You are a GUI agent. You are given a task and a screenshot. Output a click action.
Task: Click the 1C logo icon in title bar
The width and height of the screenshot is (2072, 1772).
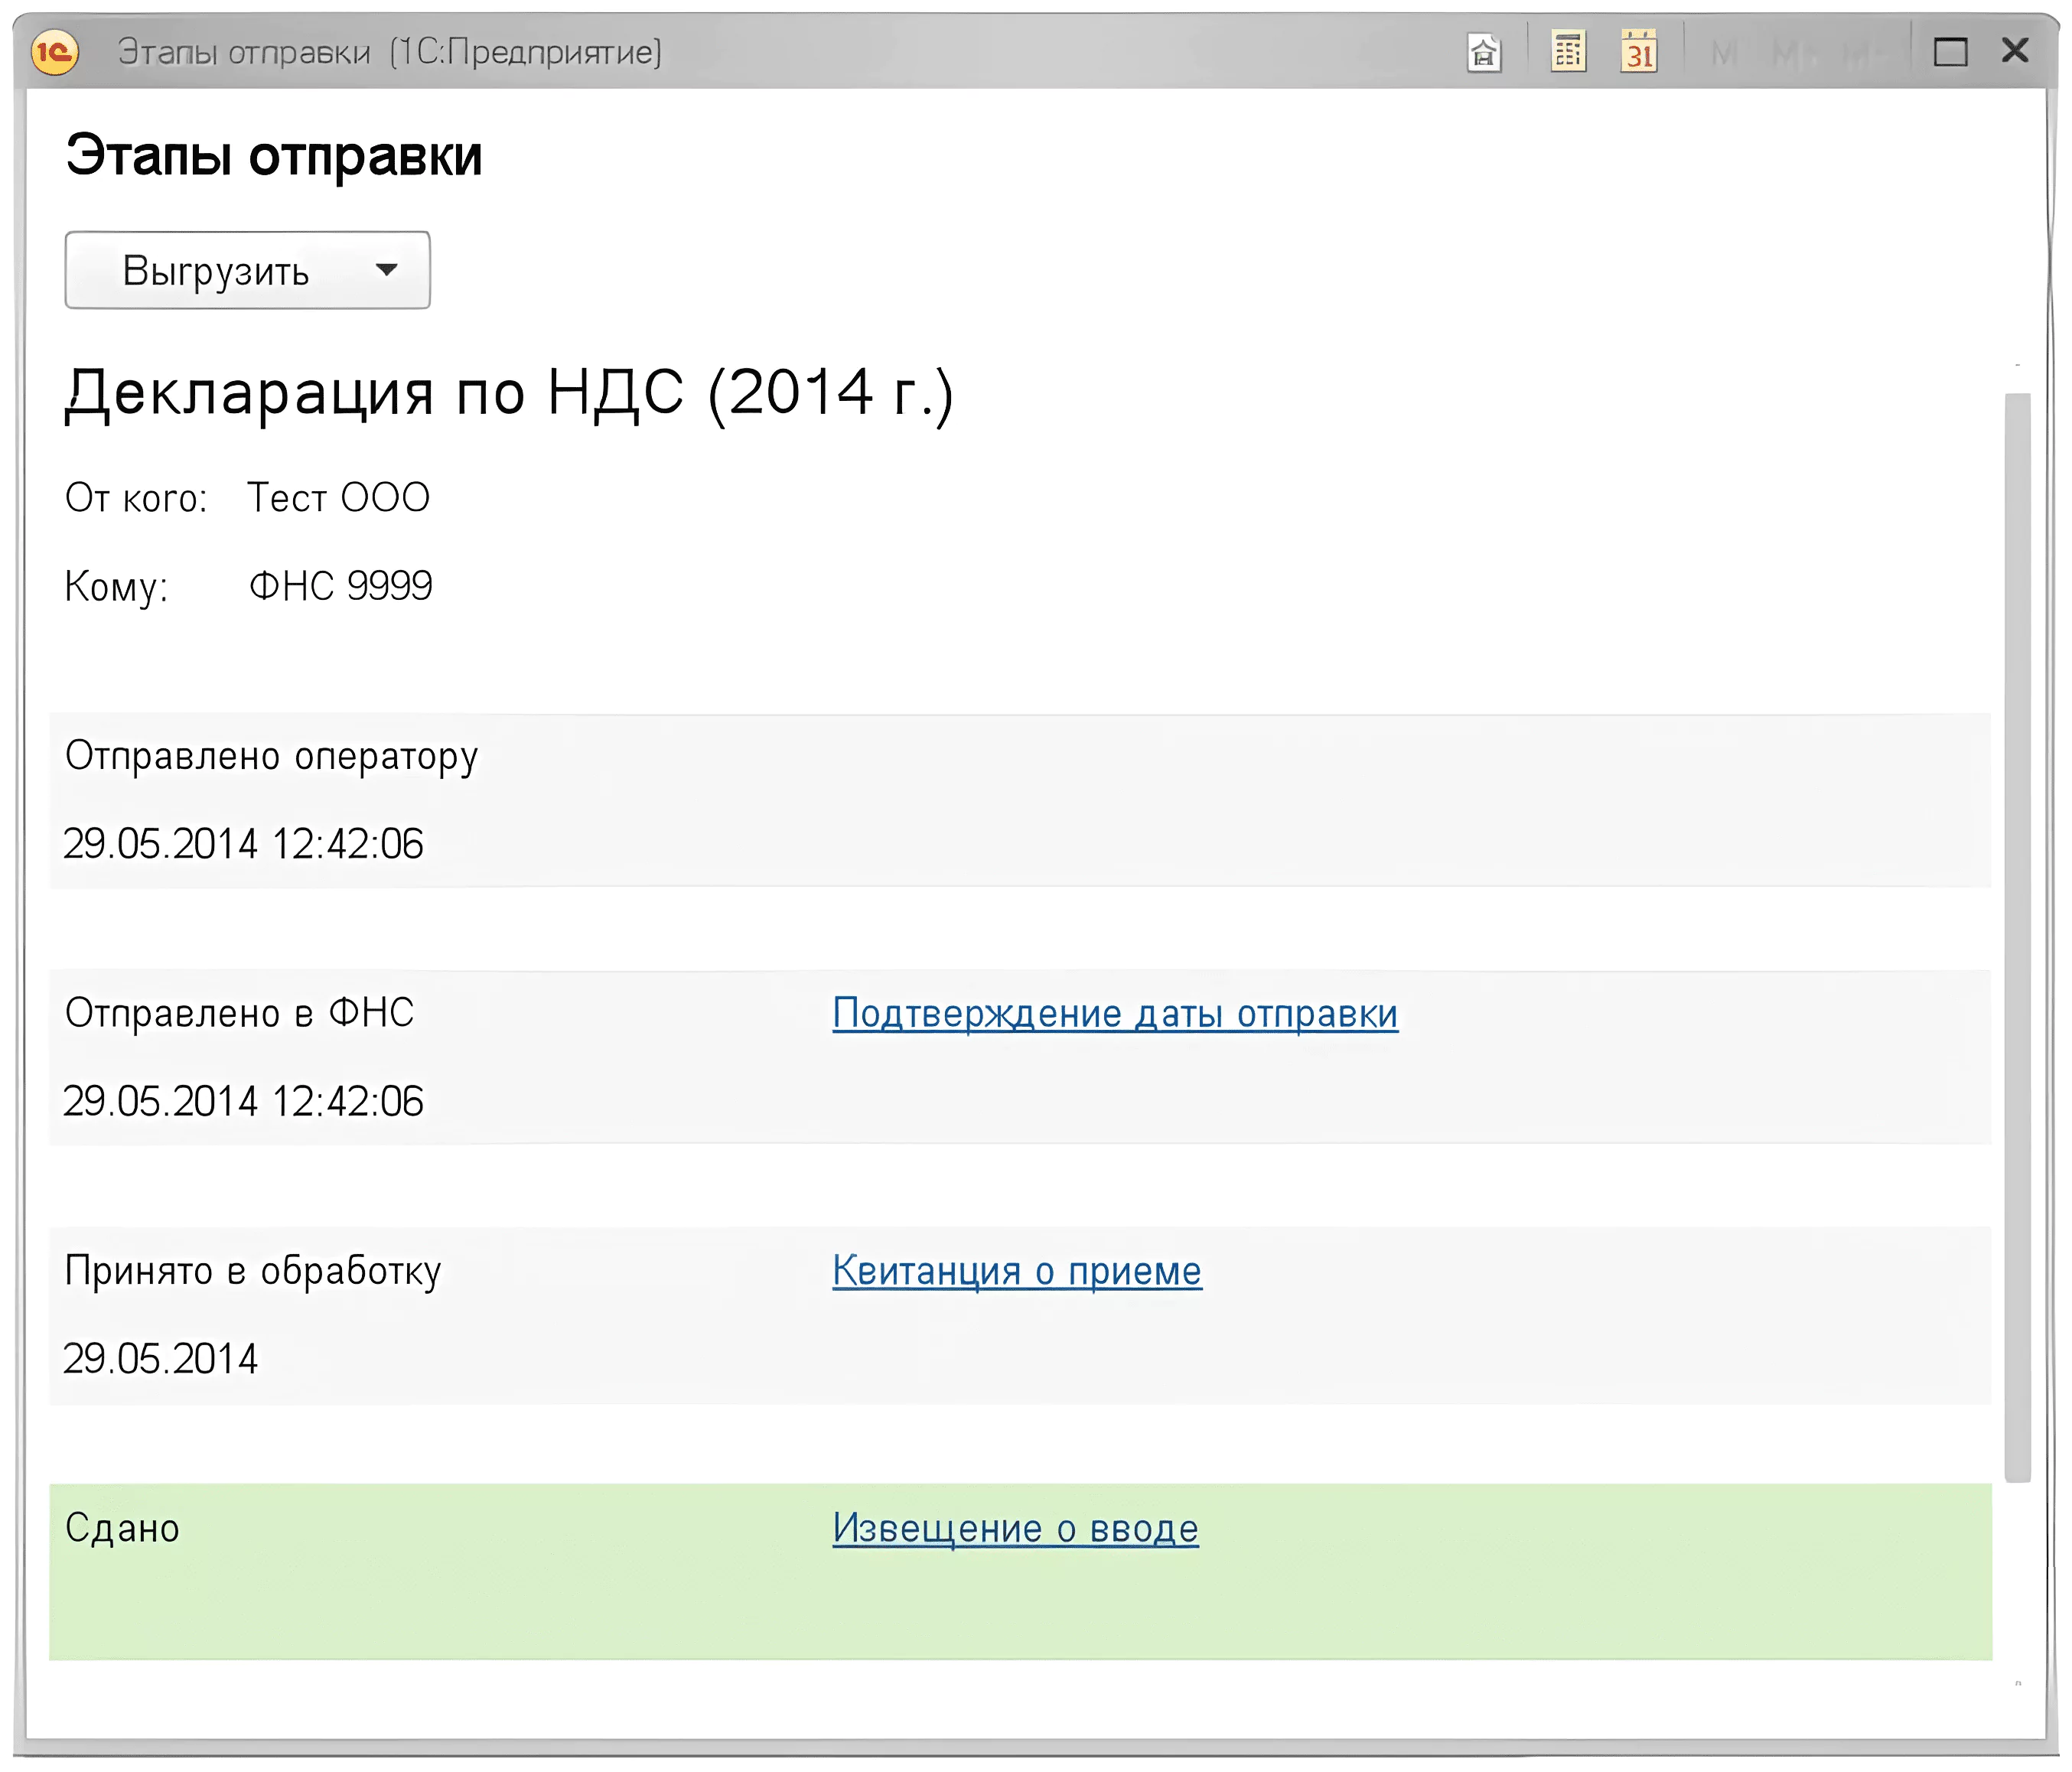click(54, 52)
